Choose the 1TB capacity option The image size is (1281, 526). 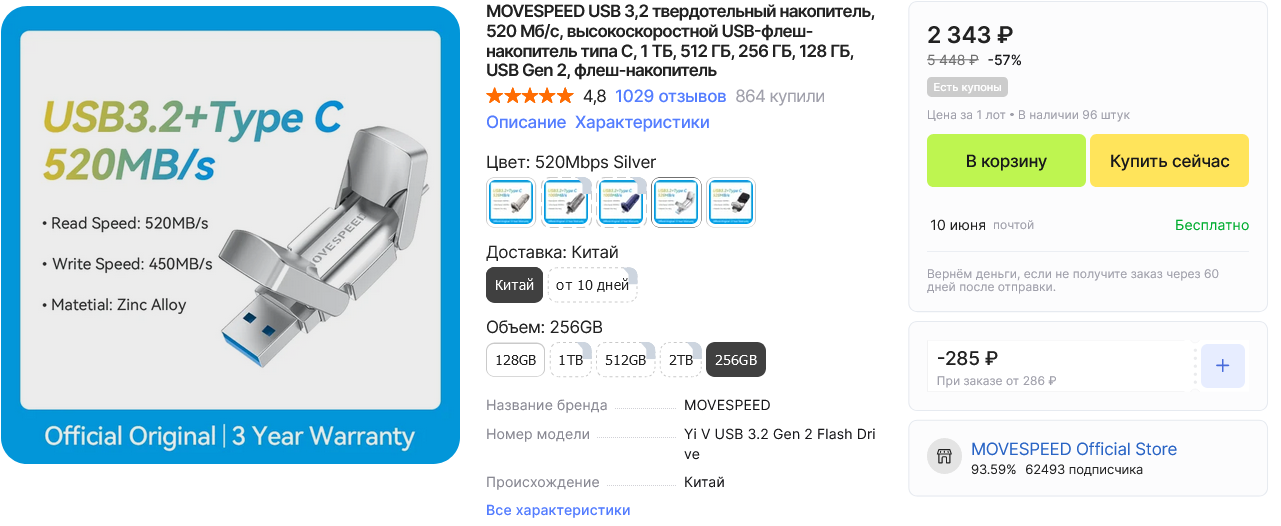pos(570,360)
